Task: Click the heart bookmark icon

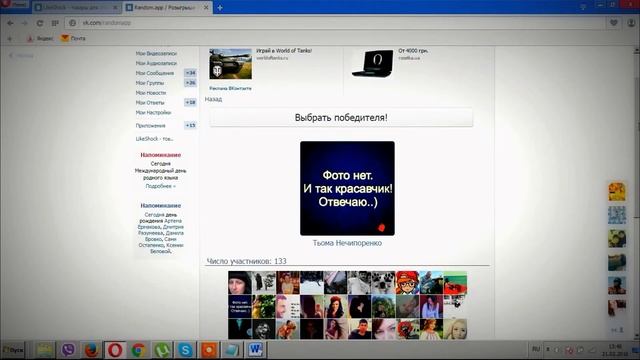Action: [613, 23]
